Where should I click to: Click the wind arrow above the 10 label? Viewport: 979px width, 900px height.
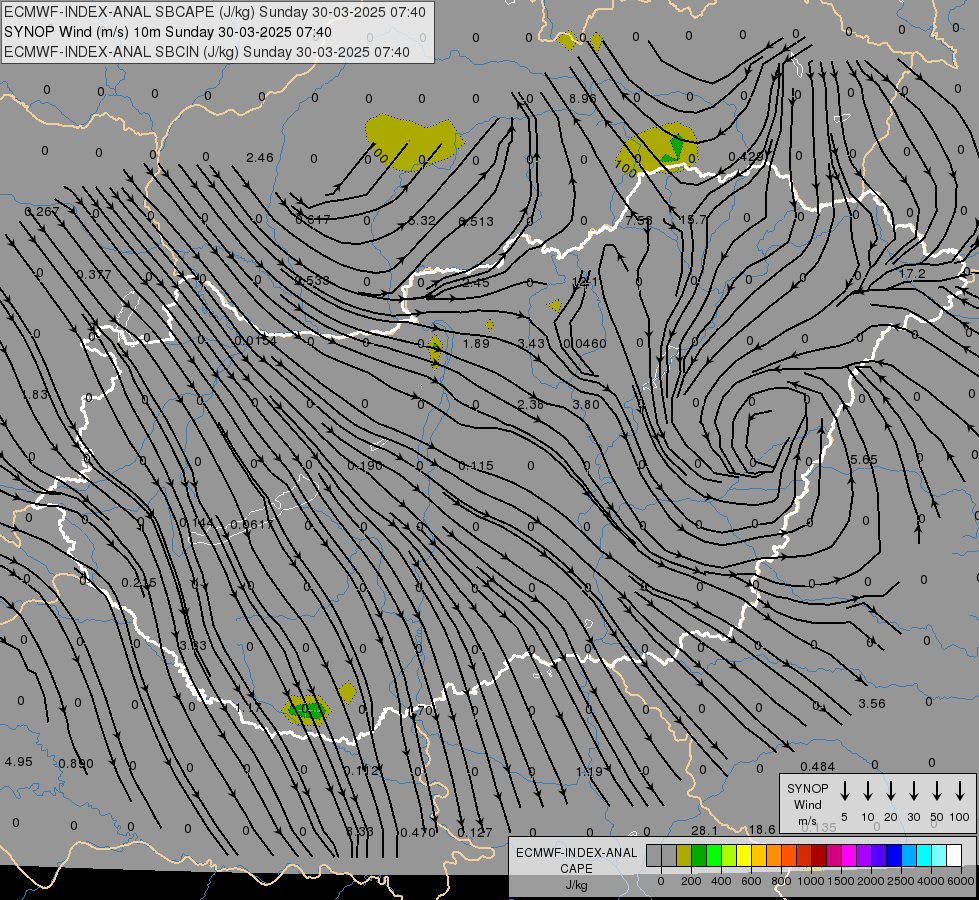[868, 790]
